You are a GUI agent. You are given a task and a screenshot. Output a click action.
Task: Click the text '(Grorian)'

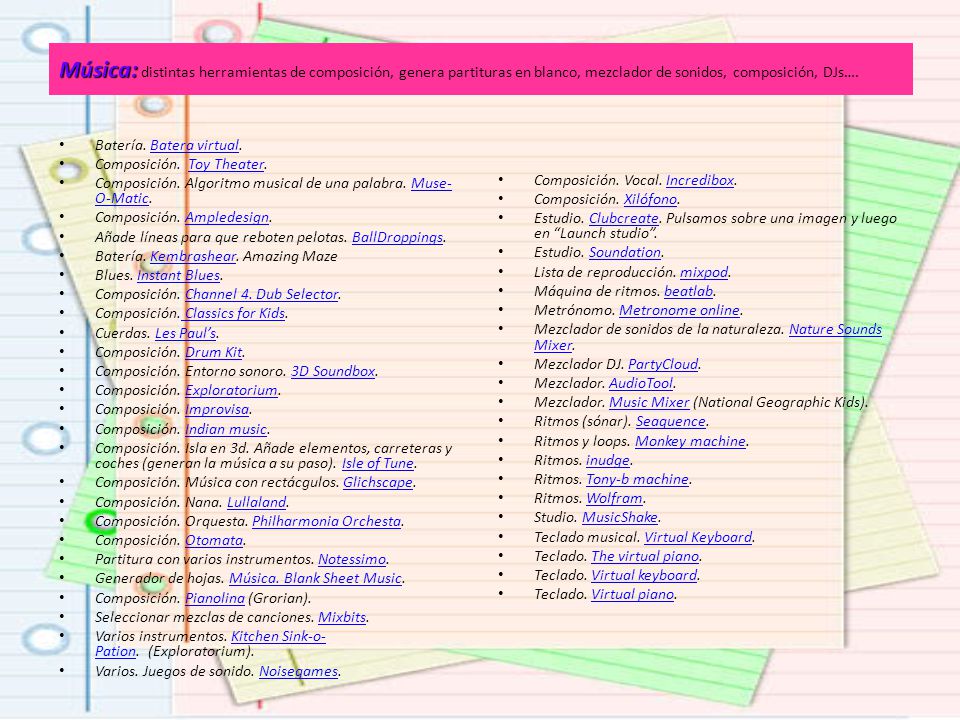[279, 598]
